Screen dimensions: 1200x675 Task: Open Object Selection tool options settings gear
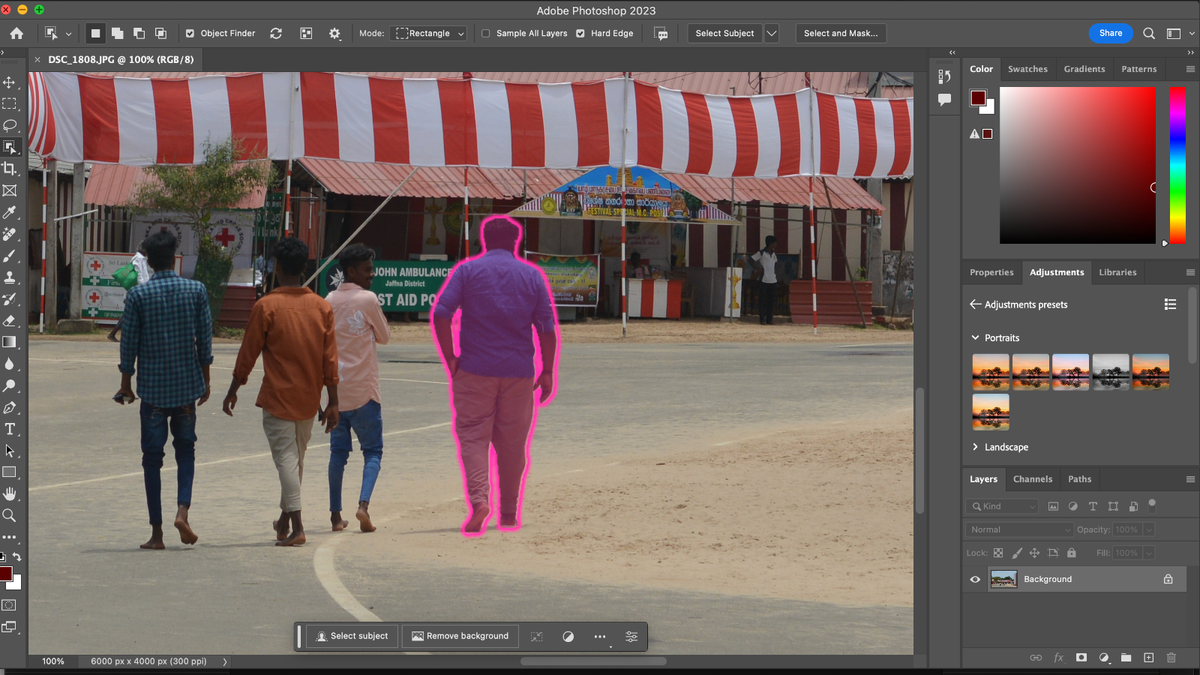334,33
